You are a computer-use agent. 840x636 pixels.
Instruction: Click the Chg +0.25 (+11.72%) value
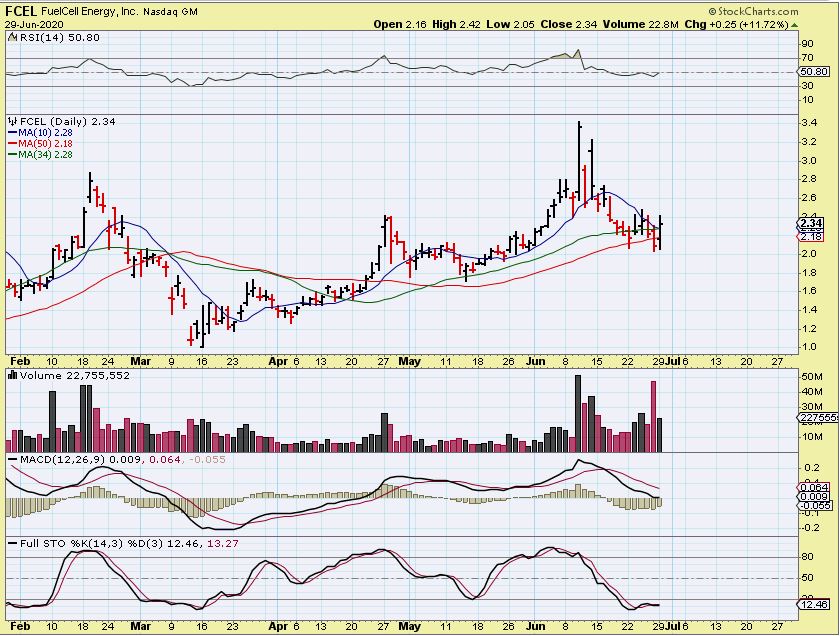click(737, 25)
